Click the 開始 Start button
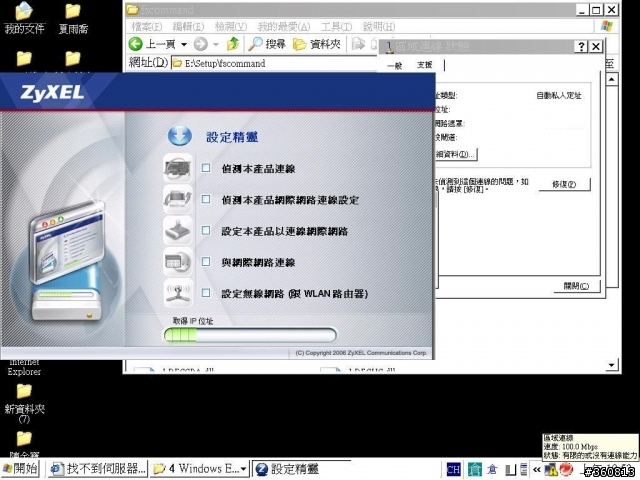The image size is (640, 480). 20,469
